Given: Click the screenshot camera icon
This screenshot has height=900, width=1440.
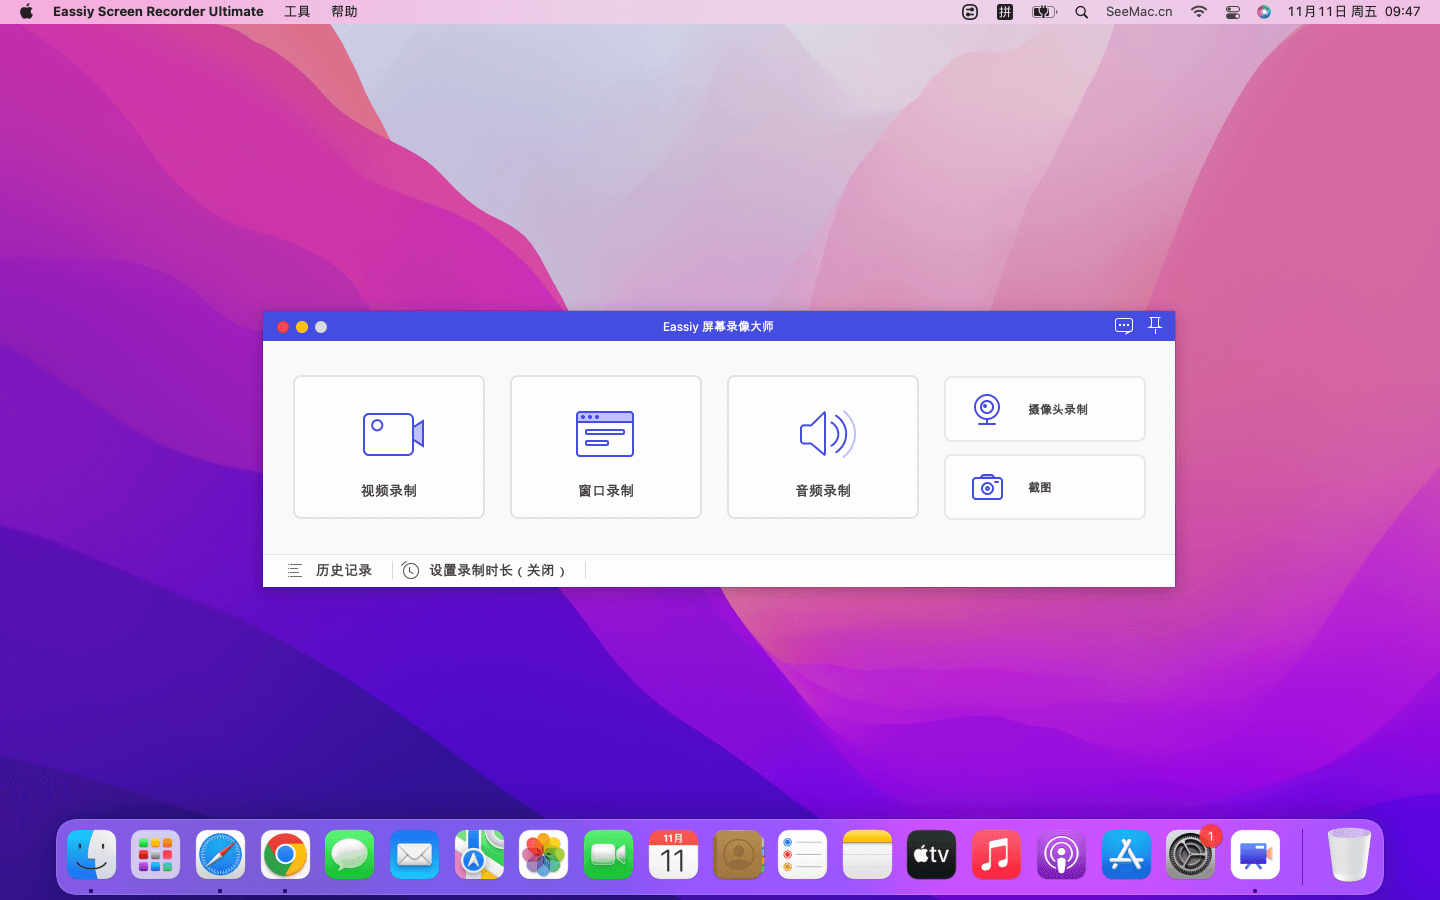Looking at the screenshot, I should (x=987, y=487).
